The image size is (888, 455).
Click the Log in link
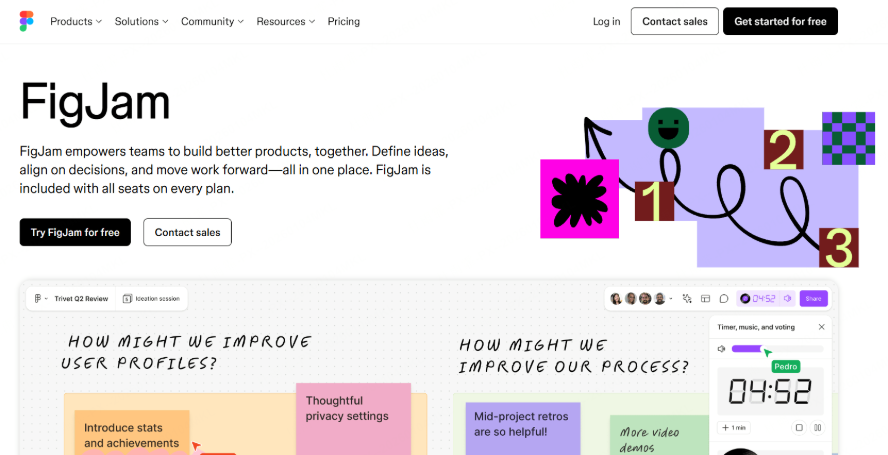[606, 21]
